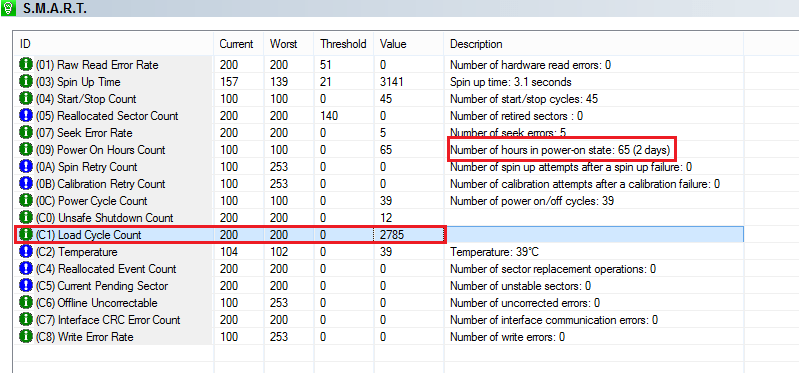Select the (04) Start/Stop Count row
The width and height of the screenshot is (799, 373).
click(x=379, y=99)
